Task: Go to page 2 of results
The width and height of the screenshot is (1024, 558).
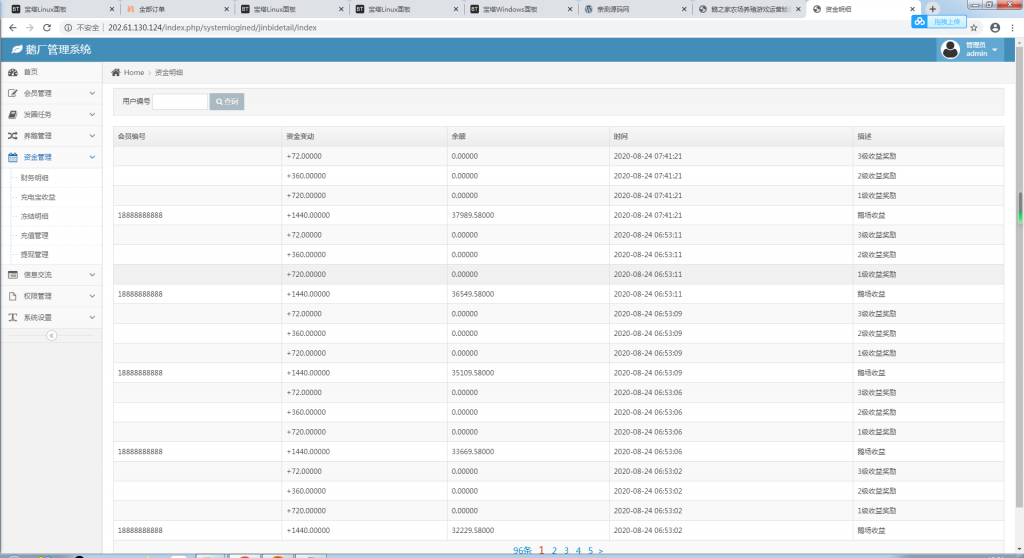Action: [x=554, y=550]
